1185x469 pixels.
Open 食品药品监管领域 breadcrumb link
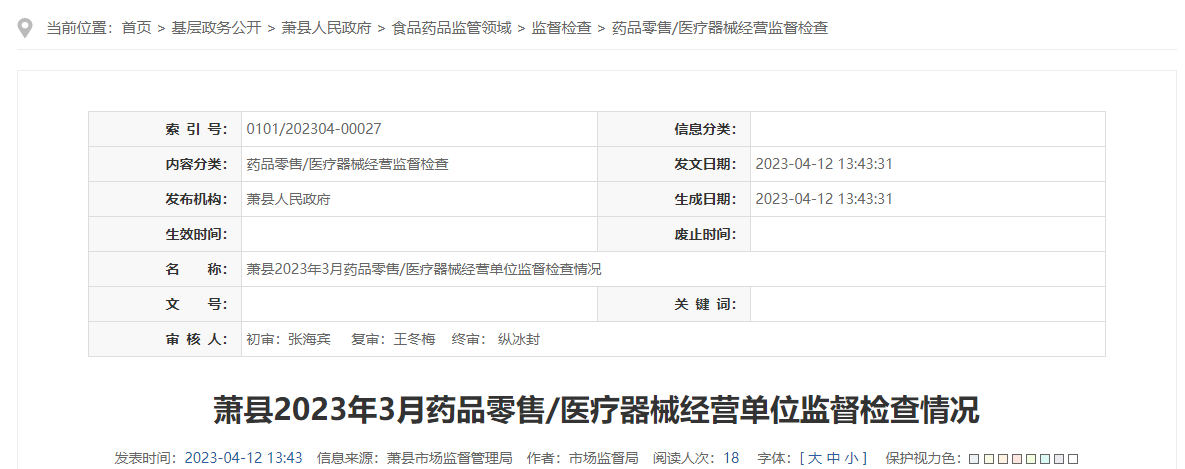click(451, 28)
